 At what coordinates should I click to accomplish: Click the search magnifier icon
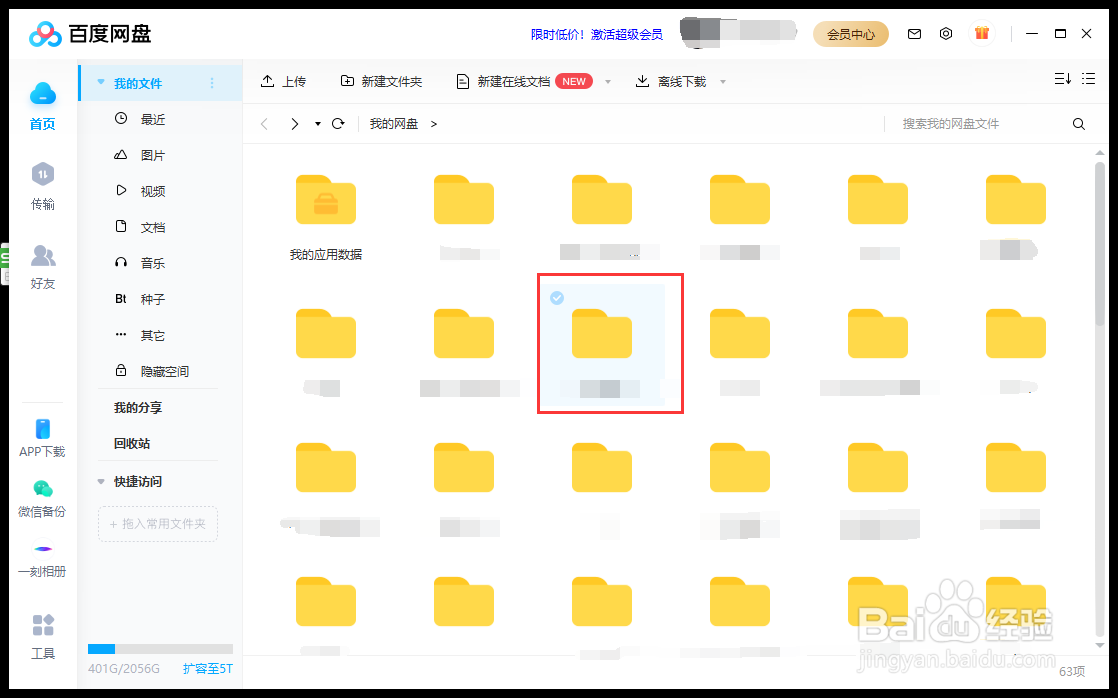[1079, 124]
